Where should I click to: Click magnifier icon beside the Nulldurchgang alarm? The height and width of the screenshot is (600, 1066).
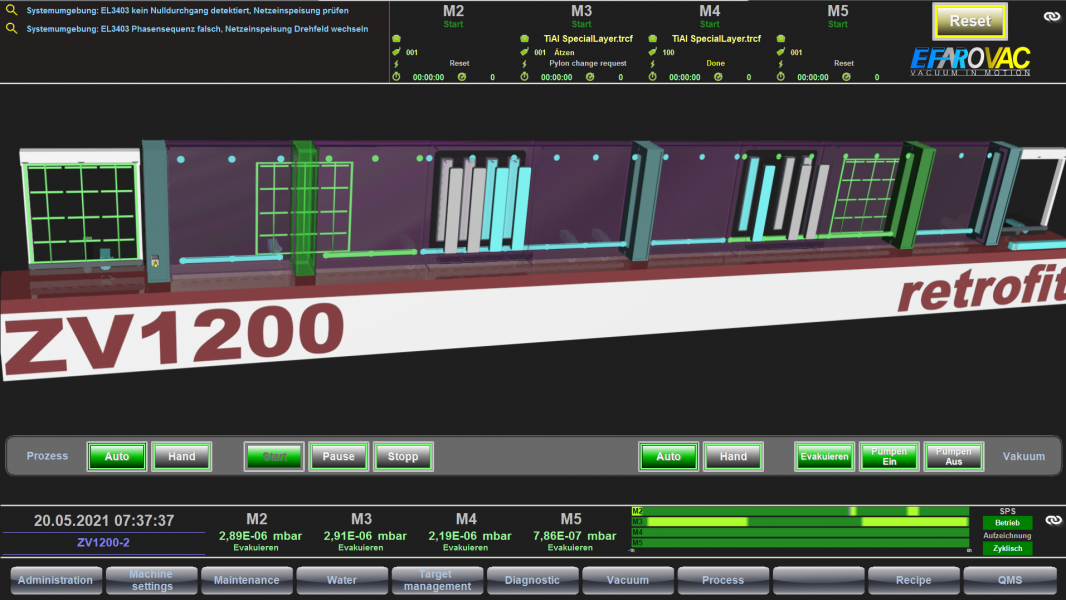[12, 10]
